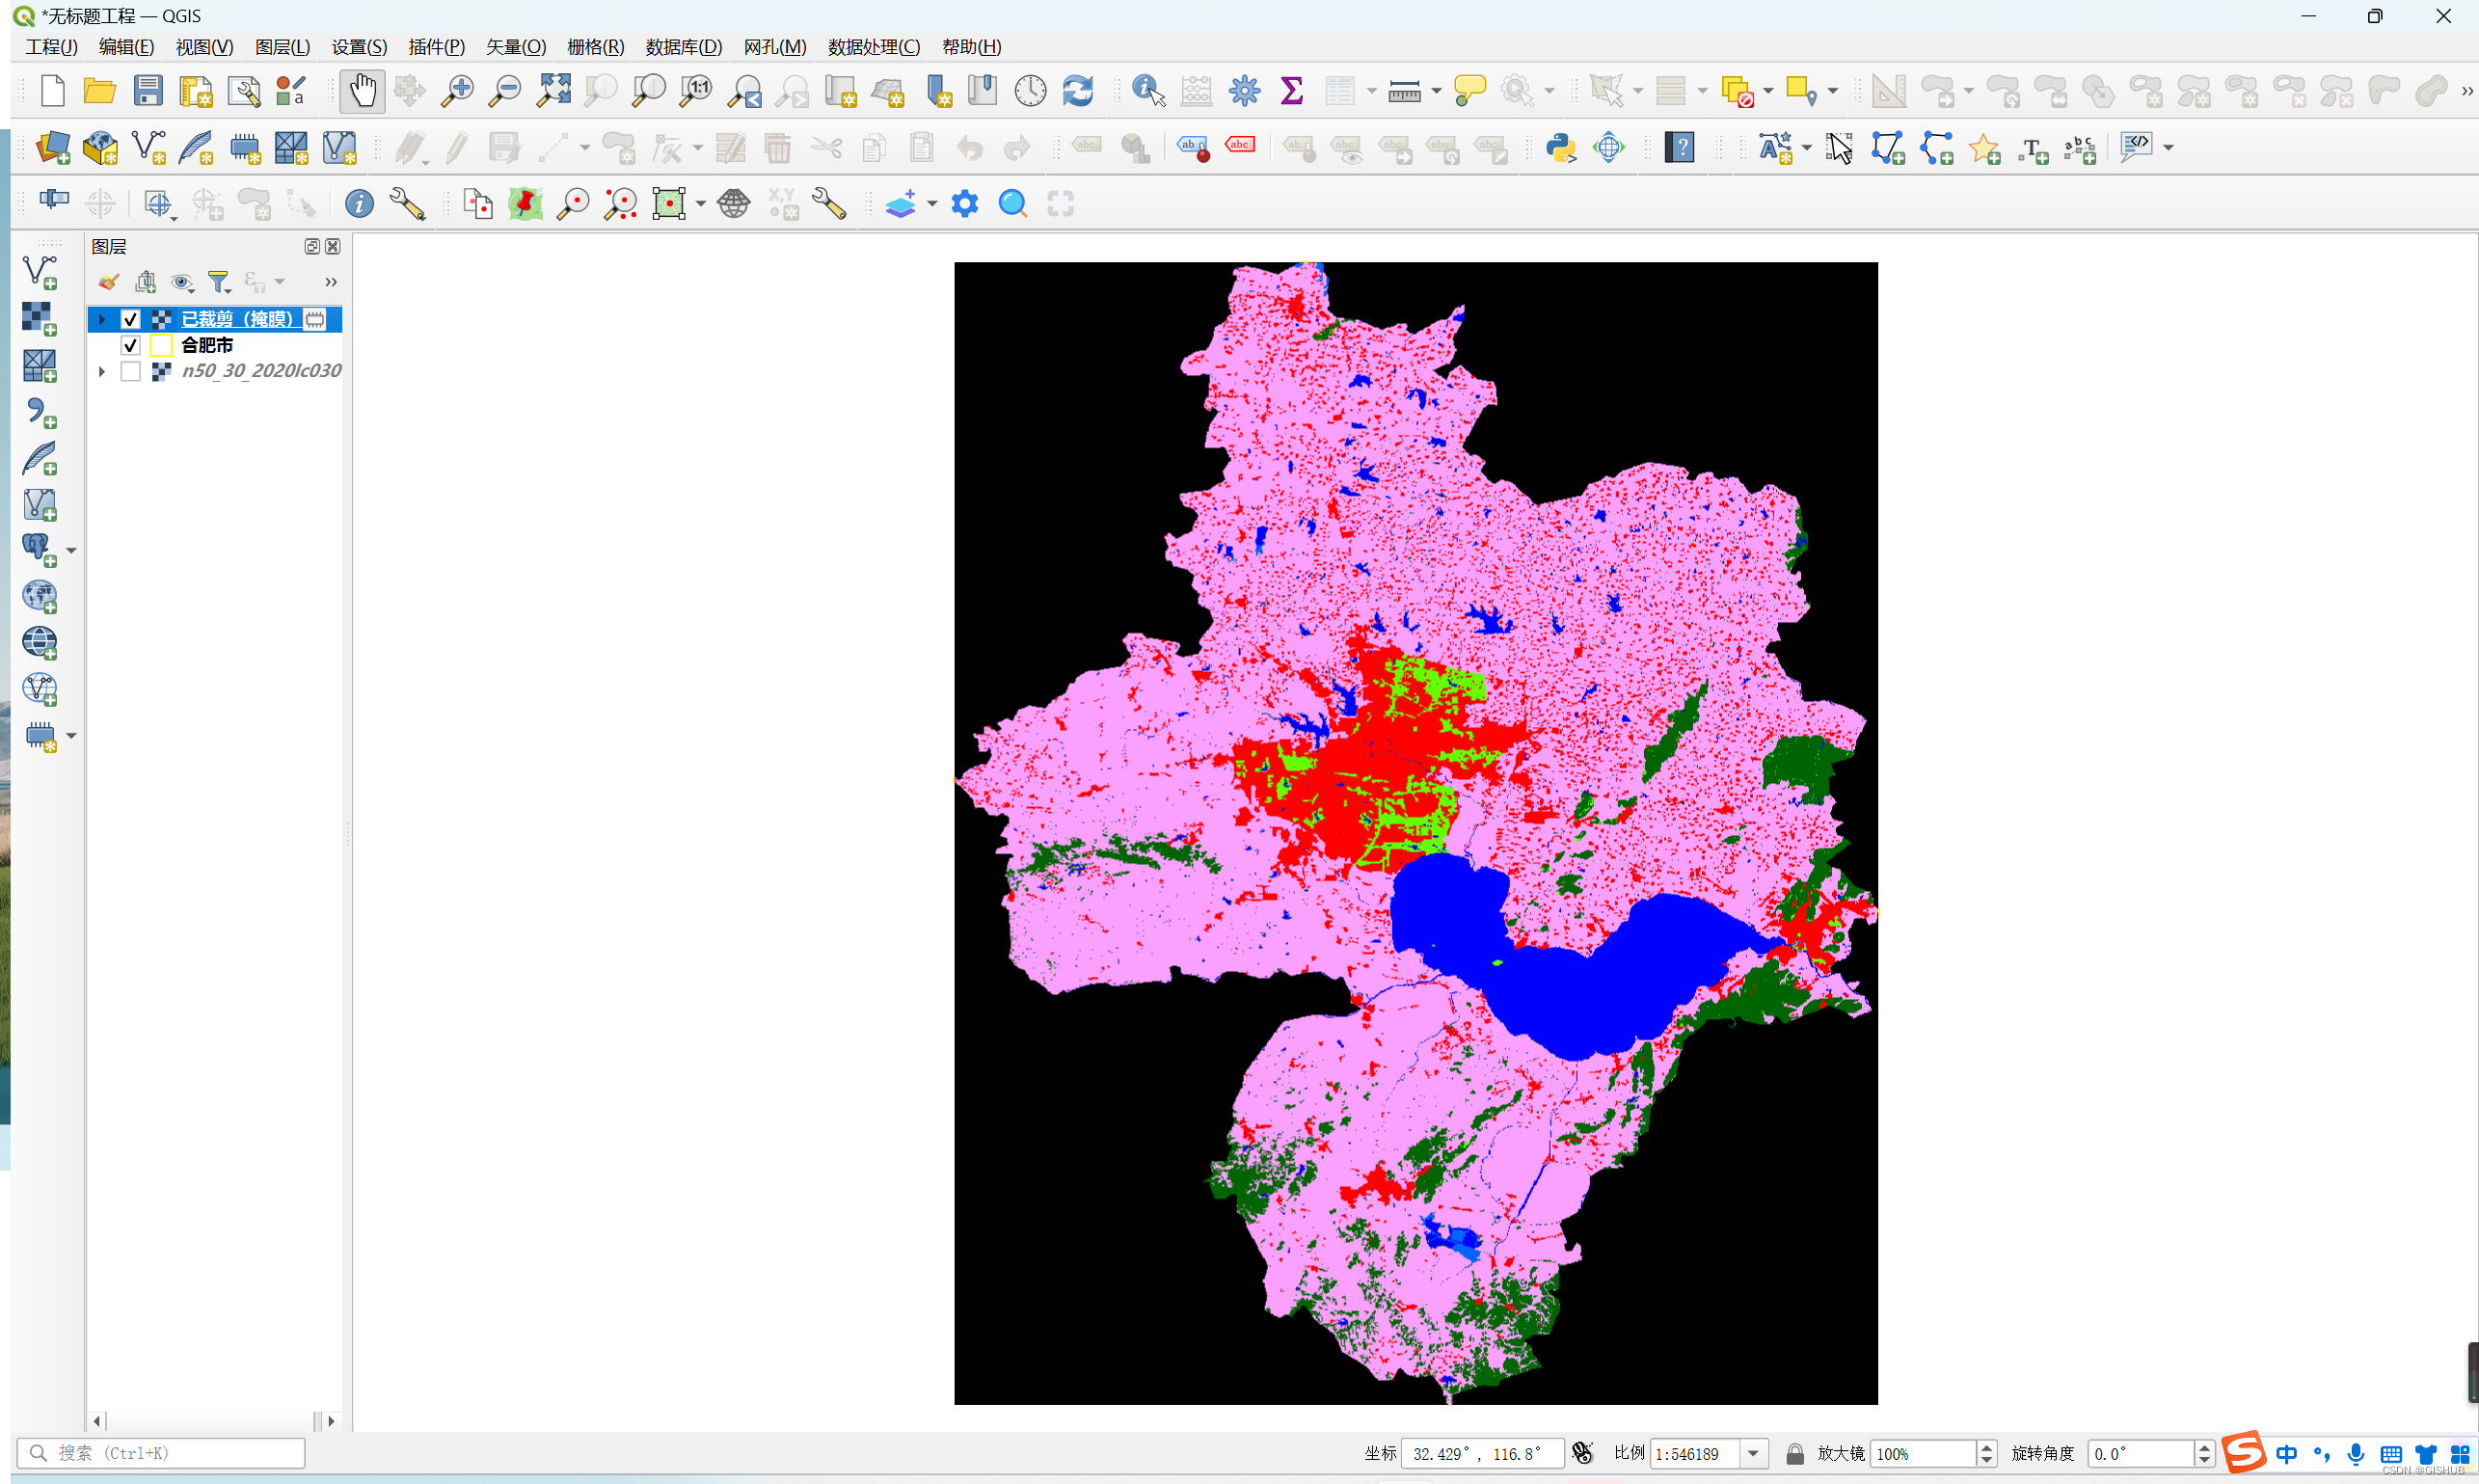
Task: Expand the n50_30_2020lc030 layer tree
Action: click(x=102, y=371)
